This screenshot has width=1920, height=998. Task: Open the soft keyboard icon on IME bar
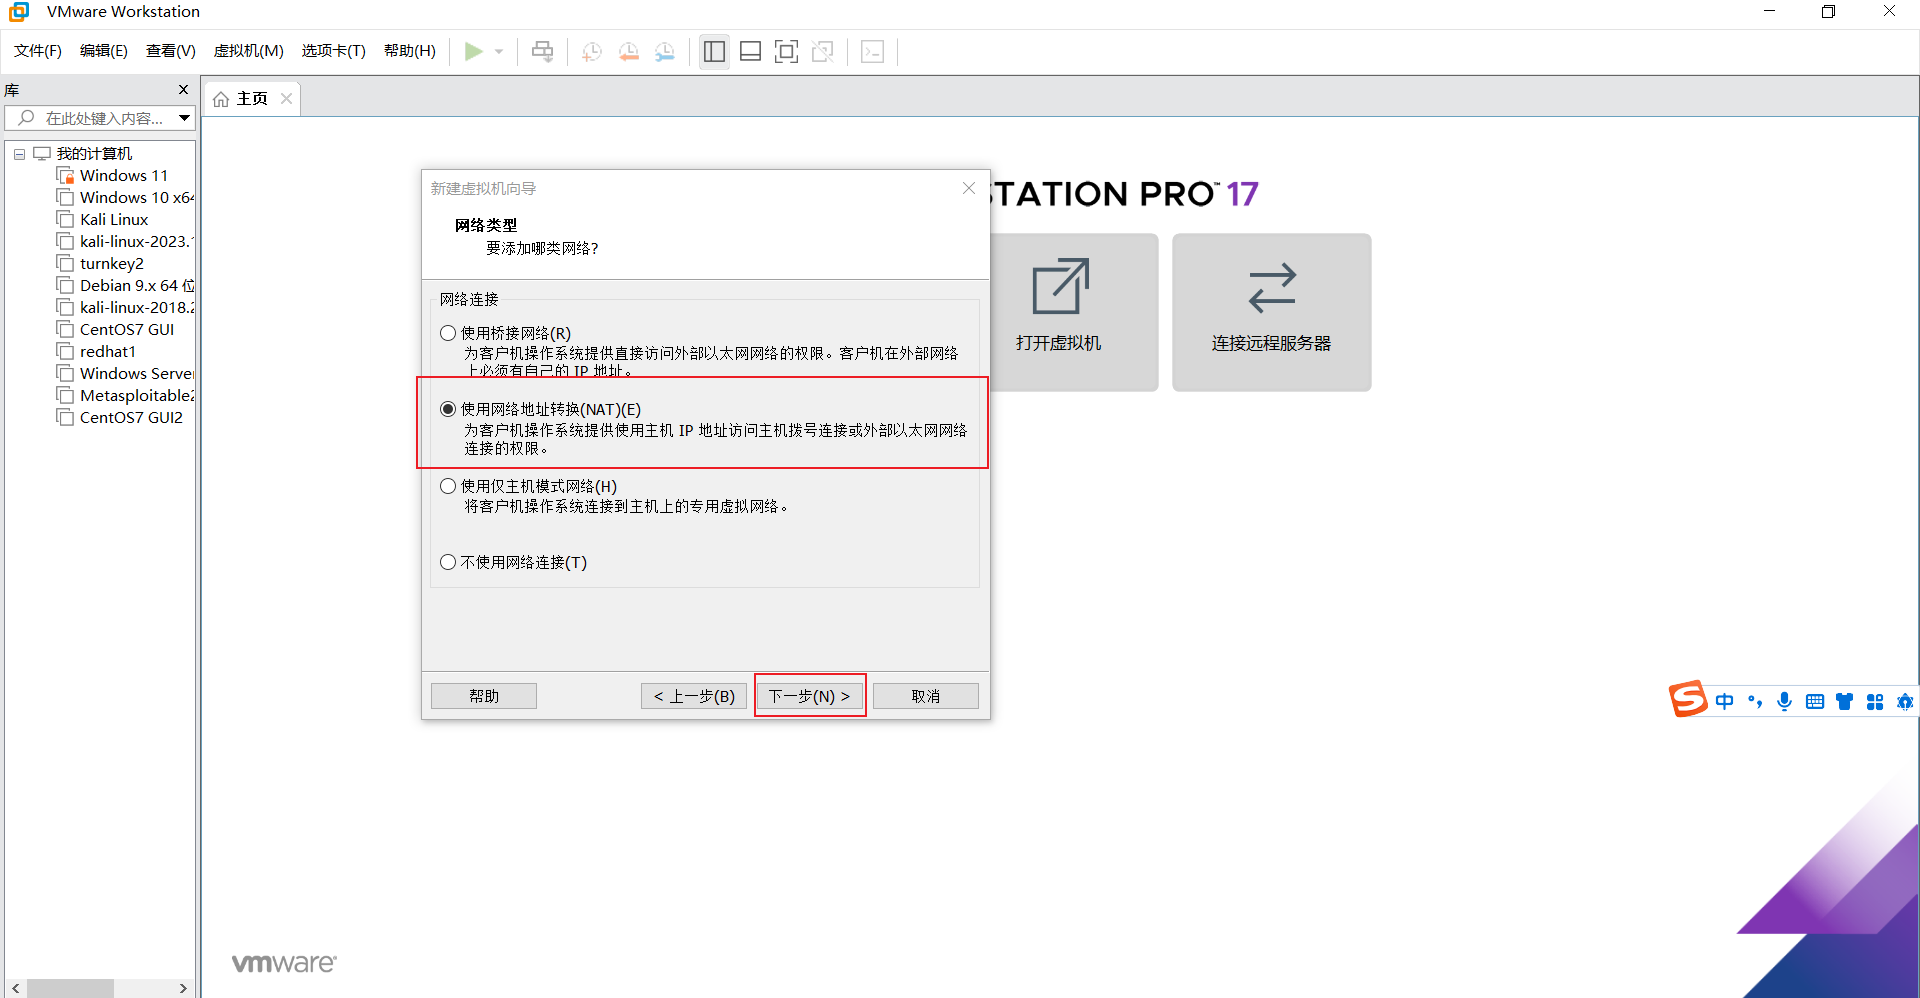(x=1815, y=701)
